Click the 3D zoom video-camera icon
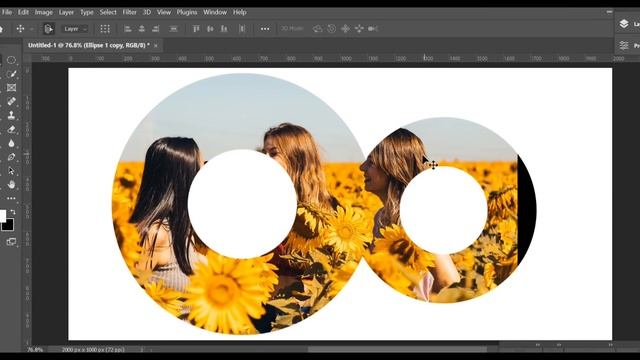Viewport: 640px width, 360px height. click(373, 29)
